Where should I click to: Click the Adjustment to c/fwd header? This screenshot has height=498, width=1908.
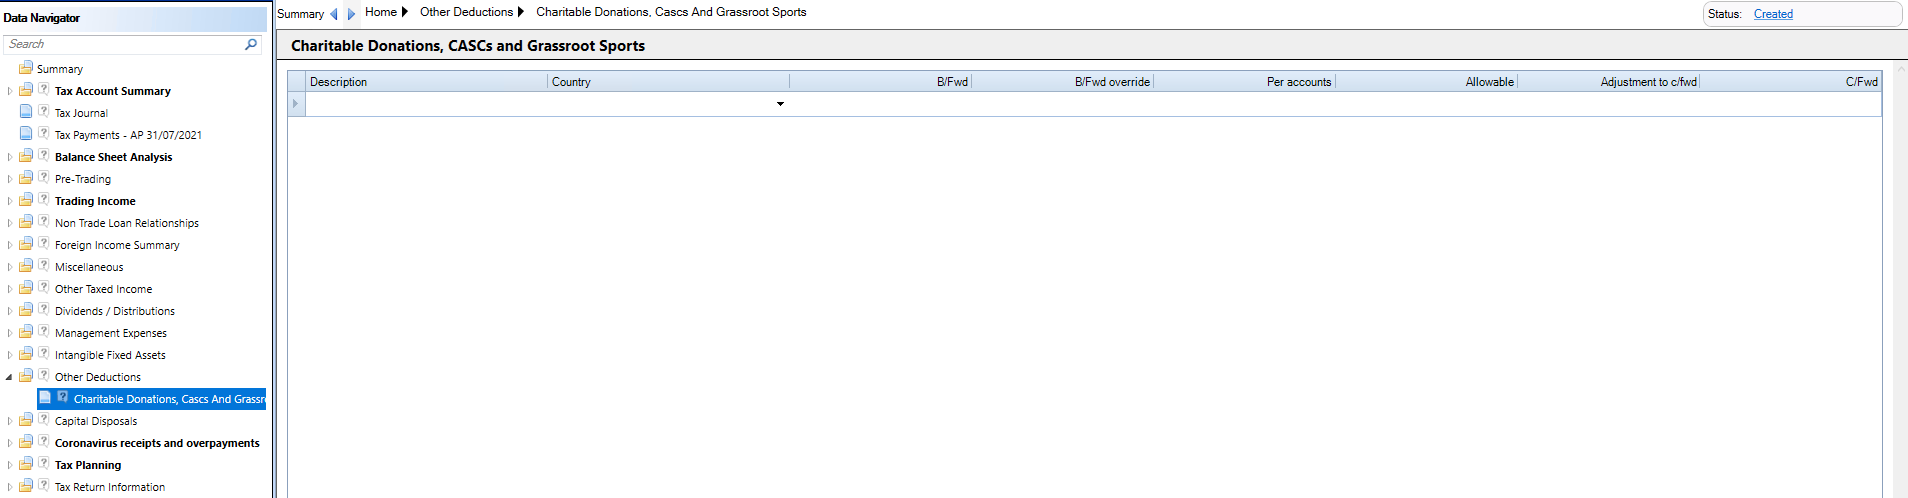tap(1609, 82)
